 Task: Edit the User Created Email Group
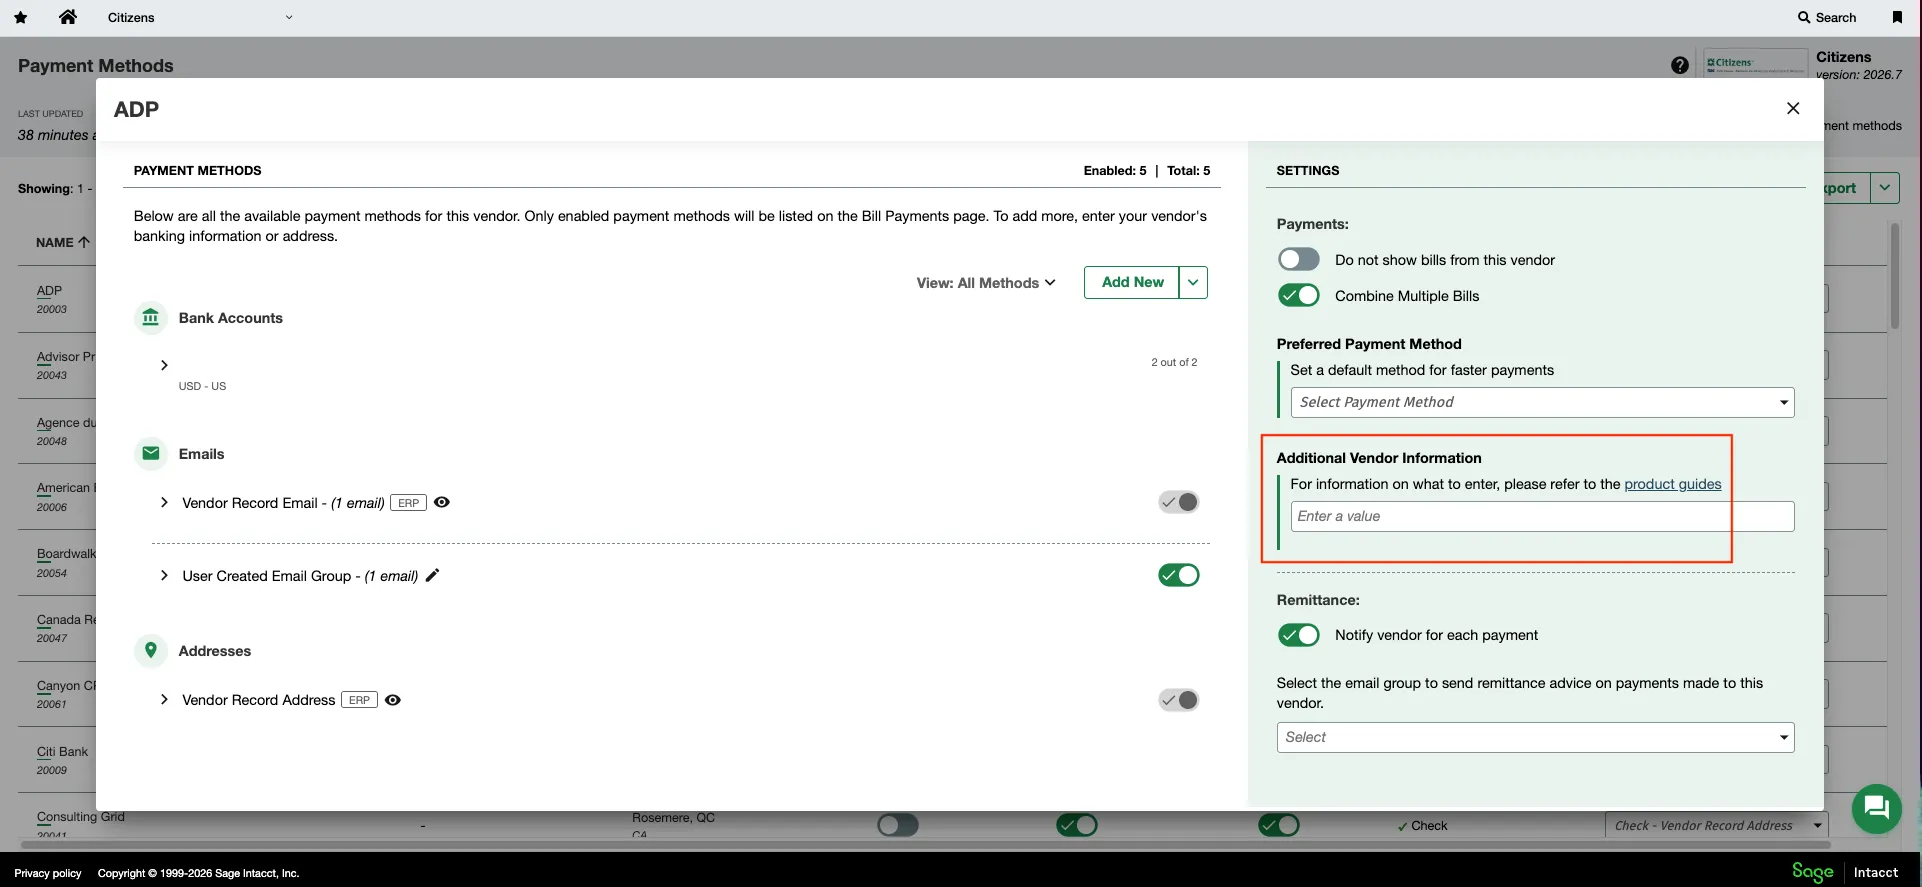pos(432,575)
